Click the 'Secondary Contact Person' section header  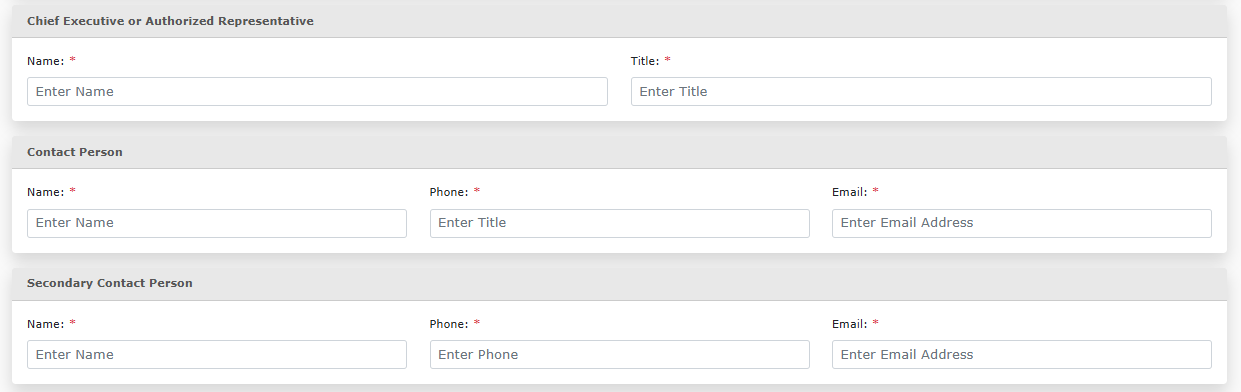click(110, 283)
